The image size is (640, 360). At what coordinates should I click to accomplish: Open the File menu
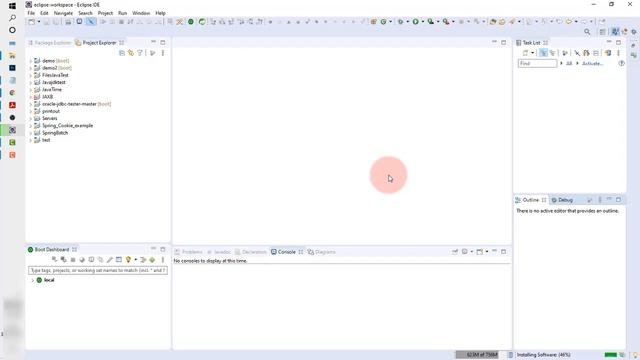pos(31,13)
